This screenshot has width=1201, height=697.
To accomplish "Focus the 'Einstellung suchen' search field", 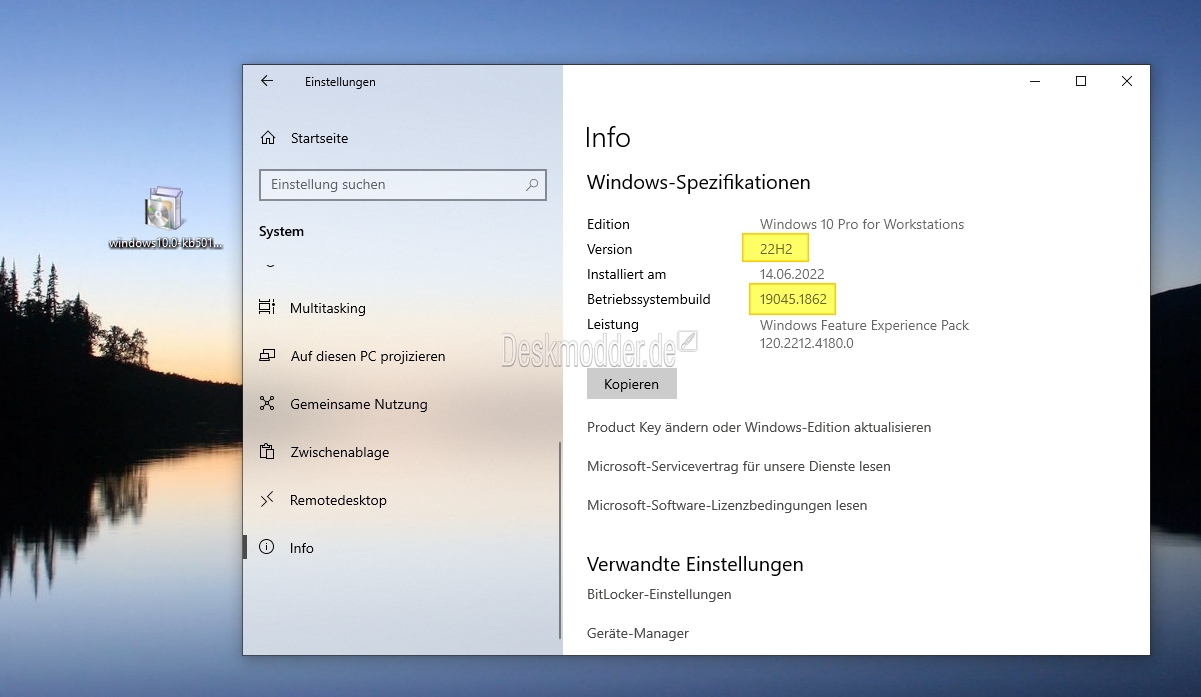I will tap(403, 184).
